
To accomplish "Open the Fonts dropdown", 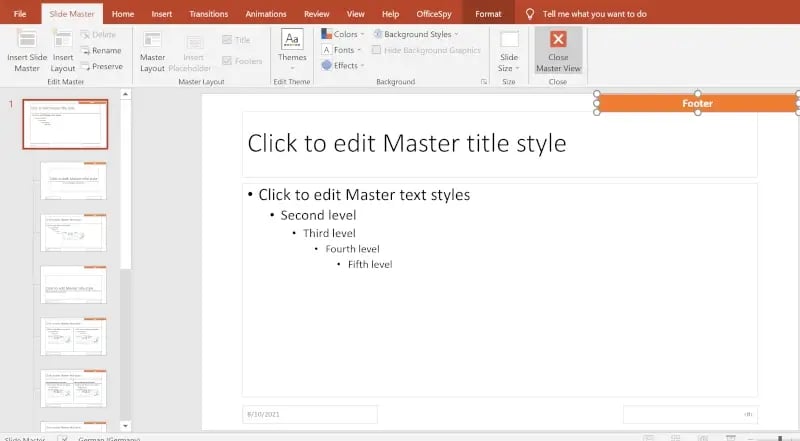I will pos(341,50).
